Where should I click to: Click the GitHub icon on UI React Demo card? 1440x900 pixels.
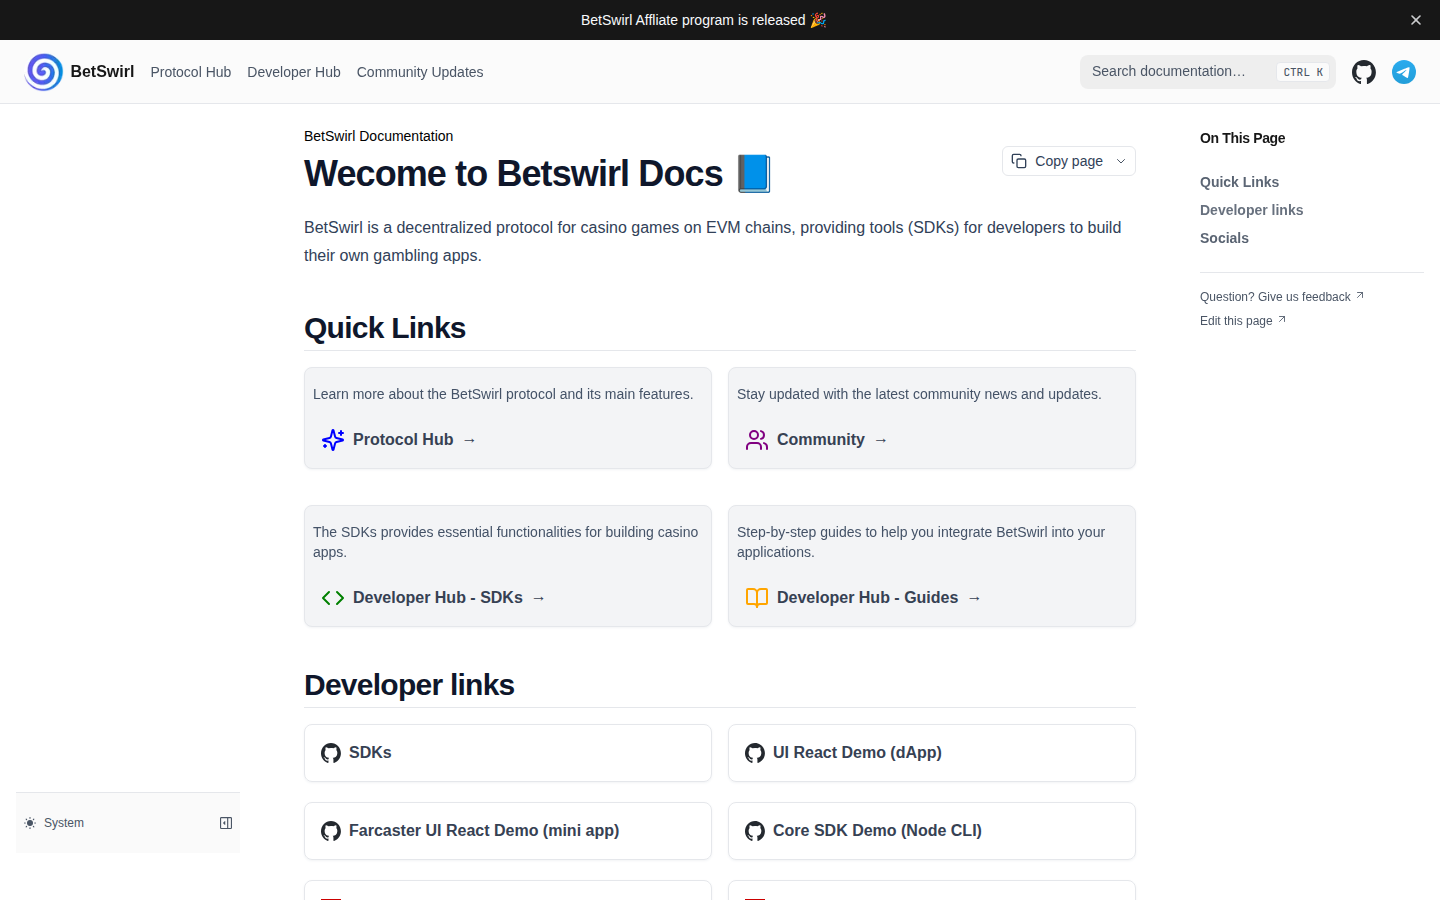(755, 753)
